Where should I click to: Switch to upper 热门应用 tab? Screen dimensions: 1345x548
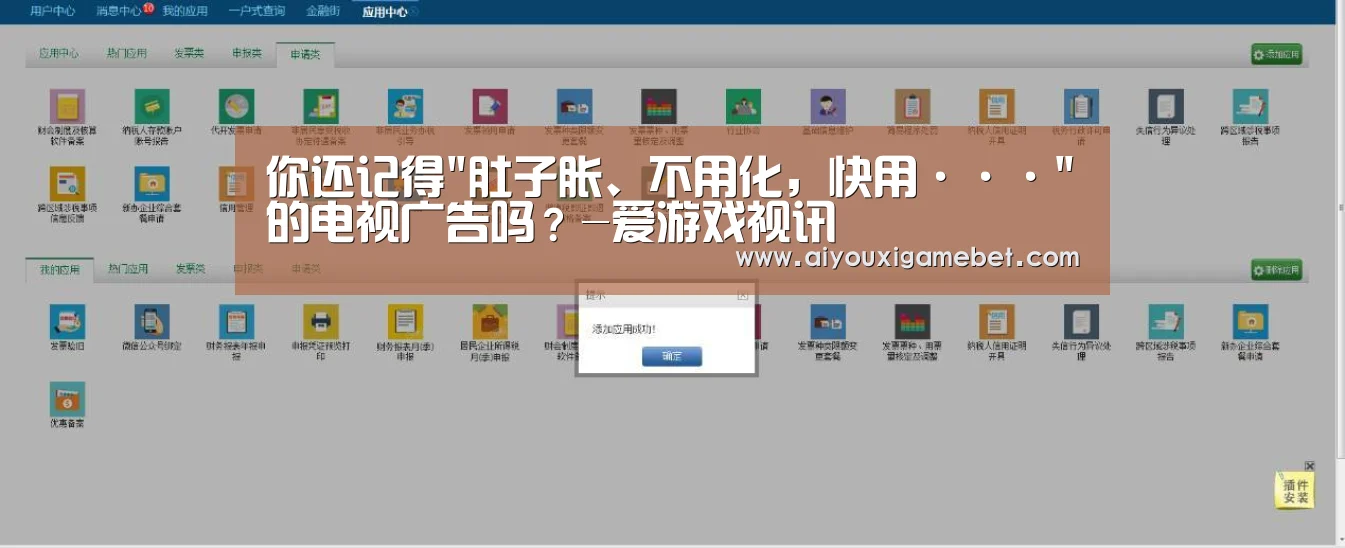pyautogui.click(x=127, y=54)
